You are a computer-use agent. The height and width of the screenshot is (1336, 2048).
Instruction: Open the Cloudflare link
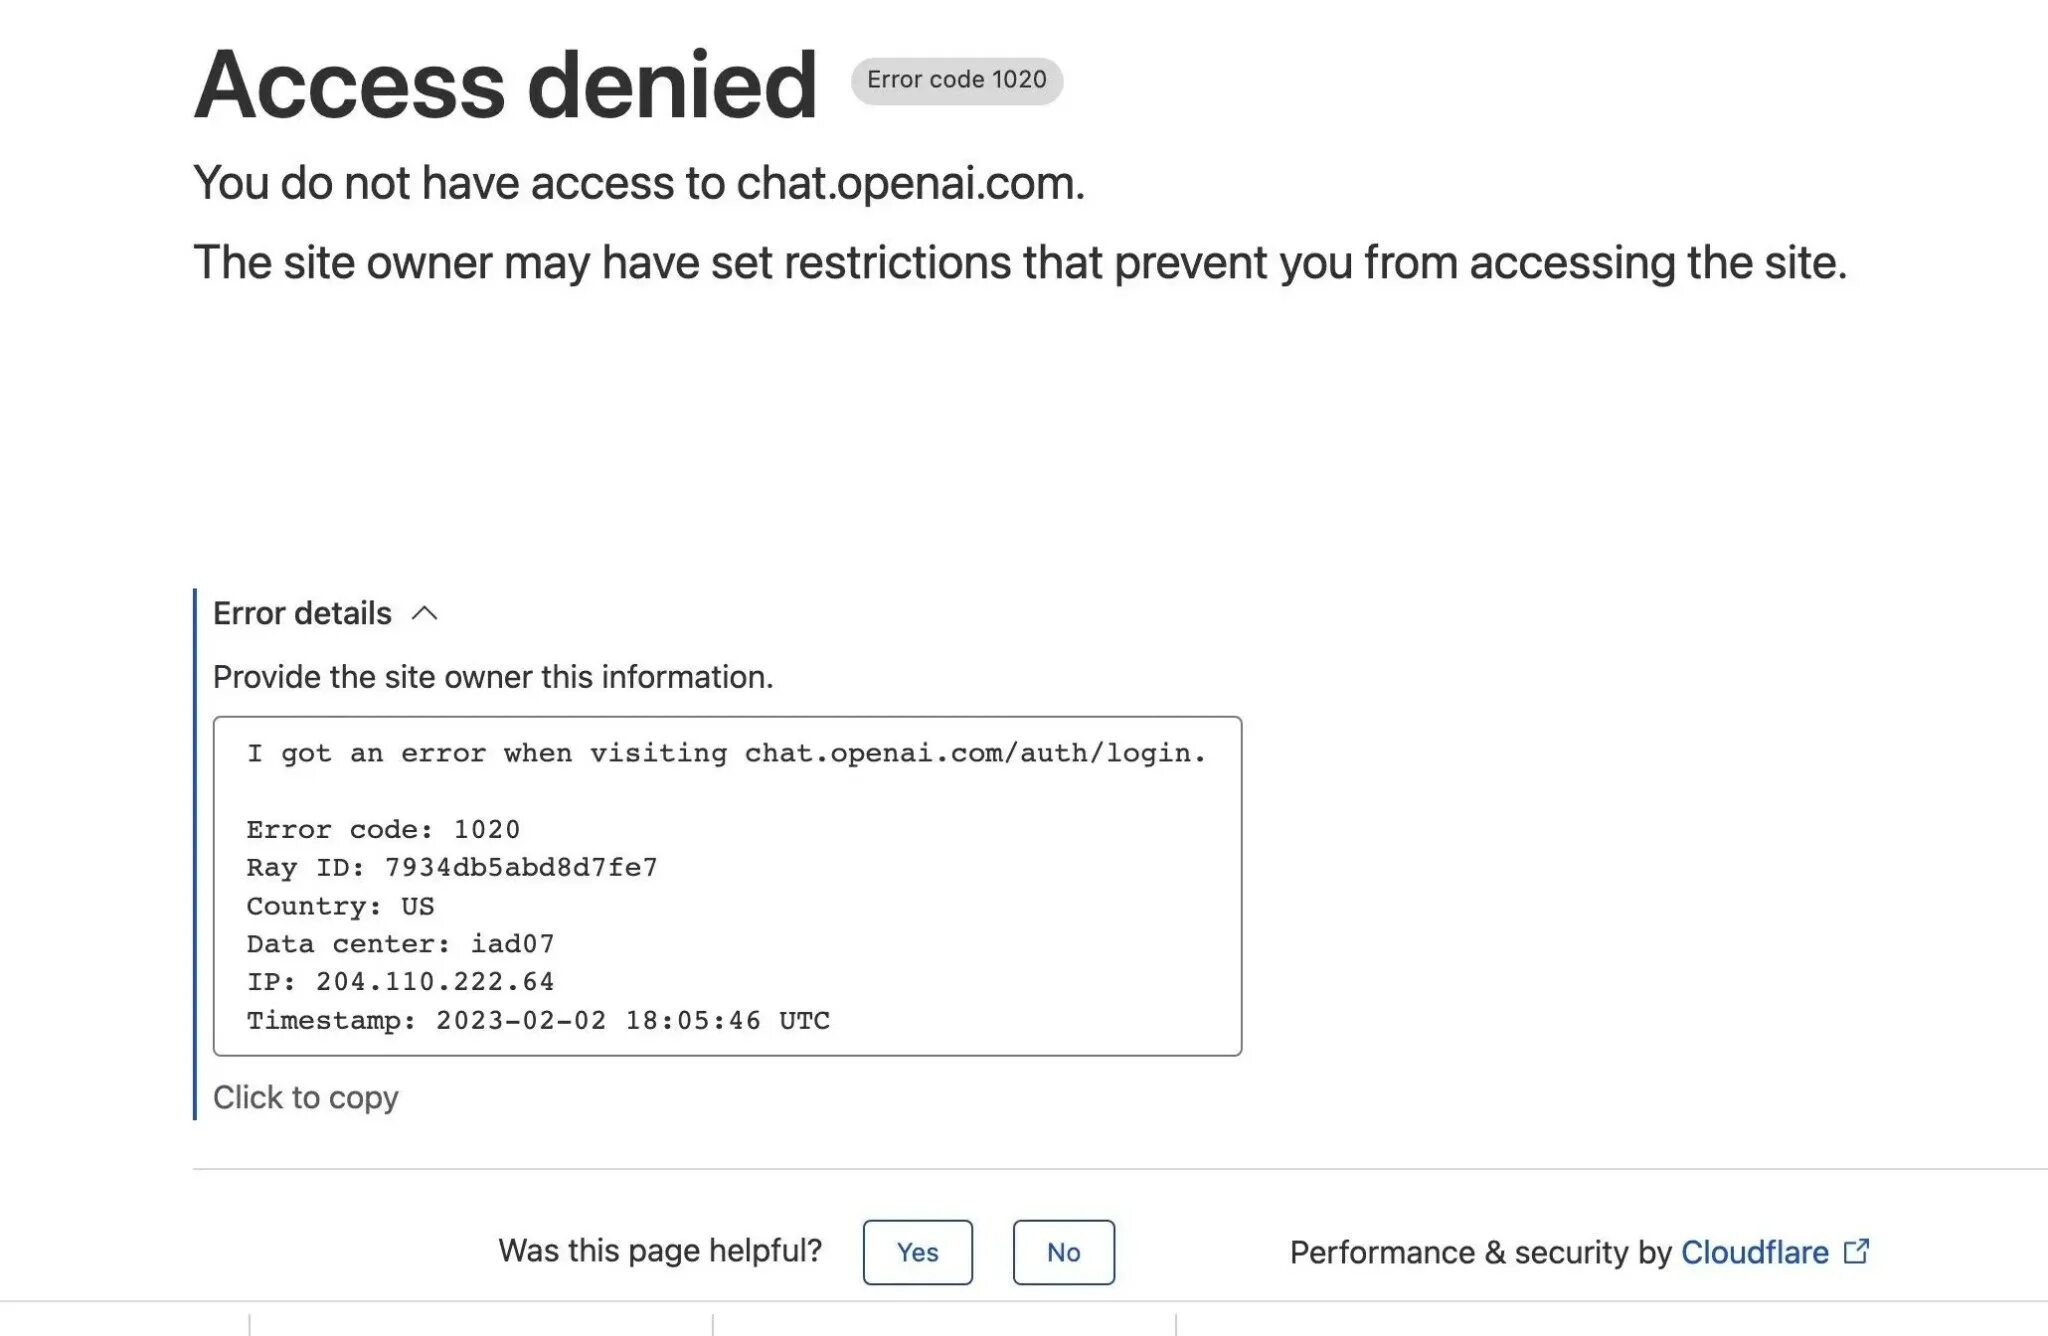(x=1754, y=1252)
